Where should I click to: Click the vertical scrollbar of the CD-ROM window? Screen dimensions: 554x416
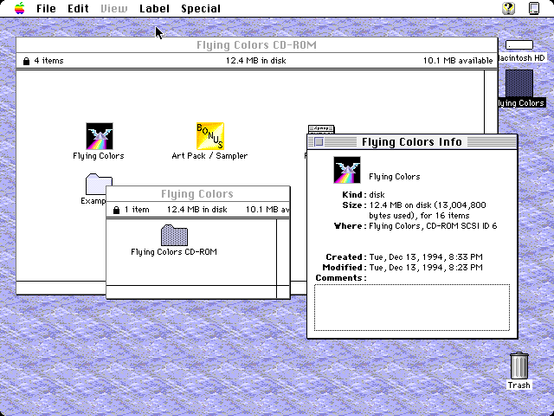point(491,102)
